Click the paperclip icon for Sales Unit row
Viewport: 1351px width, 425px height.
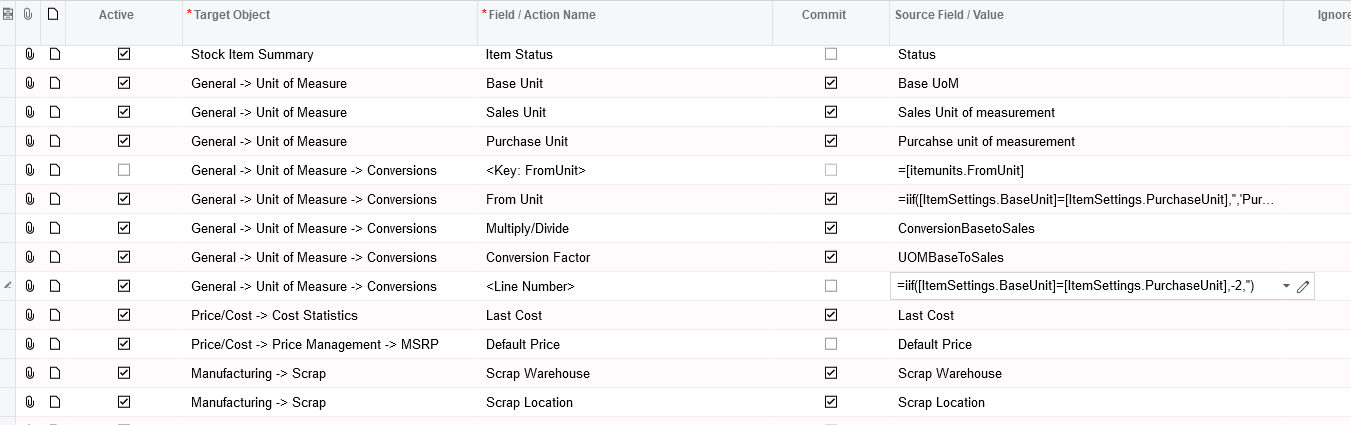30,112
